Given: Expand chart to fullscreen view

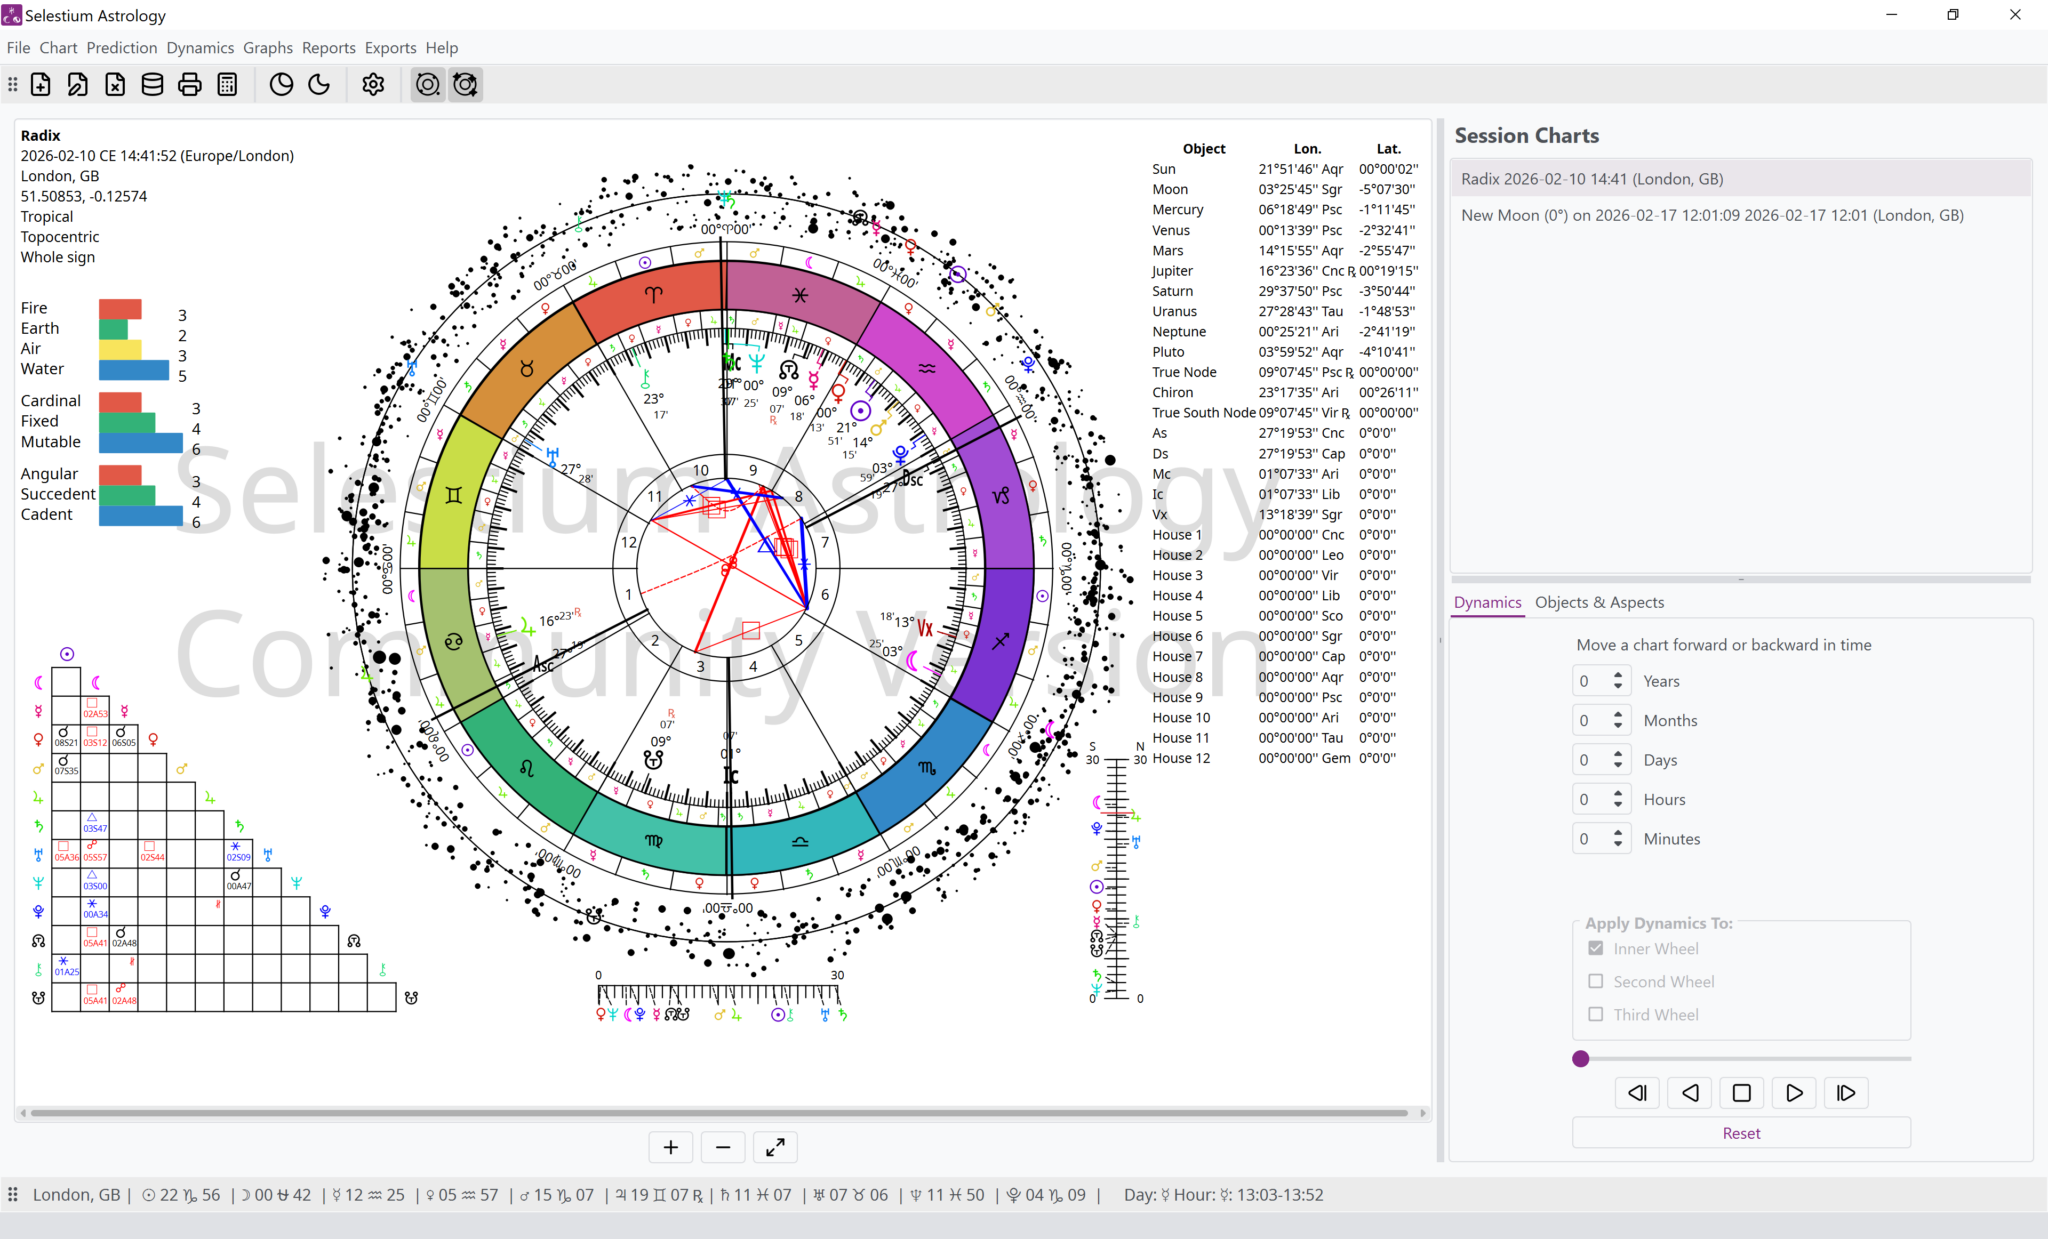Looking at the screenshot, I should (775, 1147).
